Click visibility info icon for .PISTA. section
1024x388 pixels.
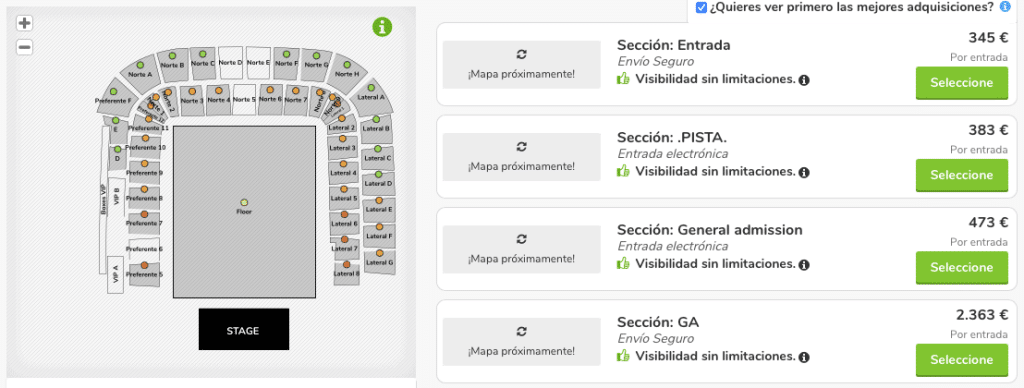click(804, 172)
